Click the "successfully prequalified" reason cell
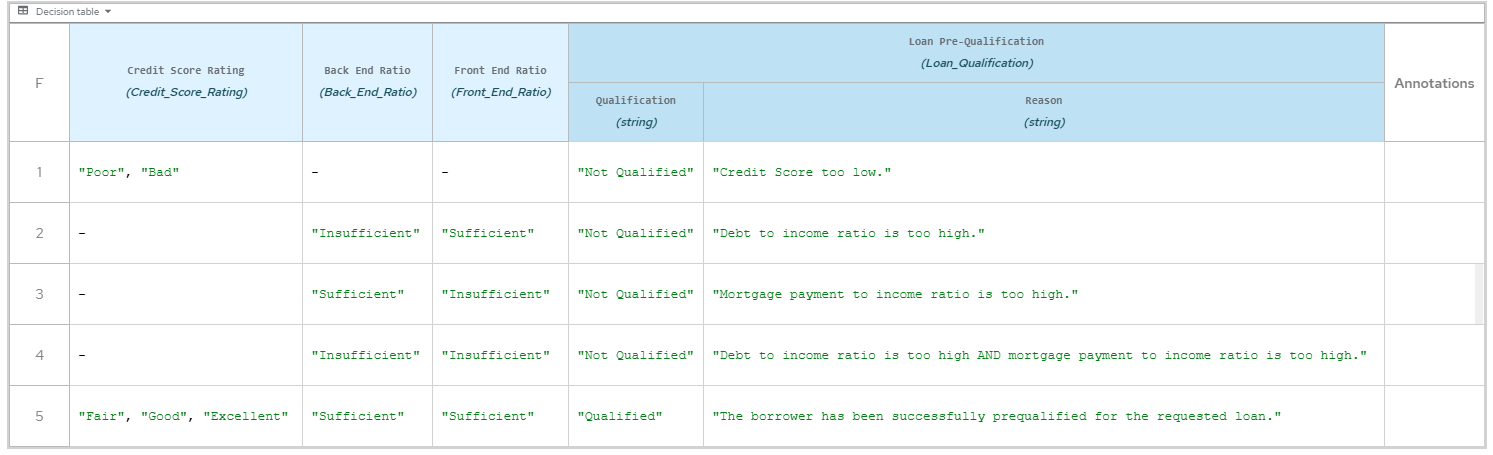 [x=1044, y=416]
